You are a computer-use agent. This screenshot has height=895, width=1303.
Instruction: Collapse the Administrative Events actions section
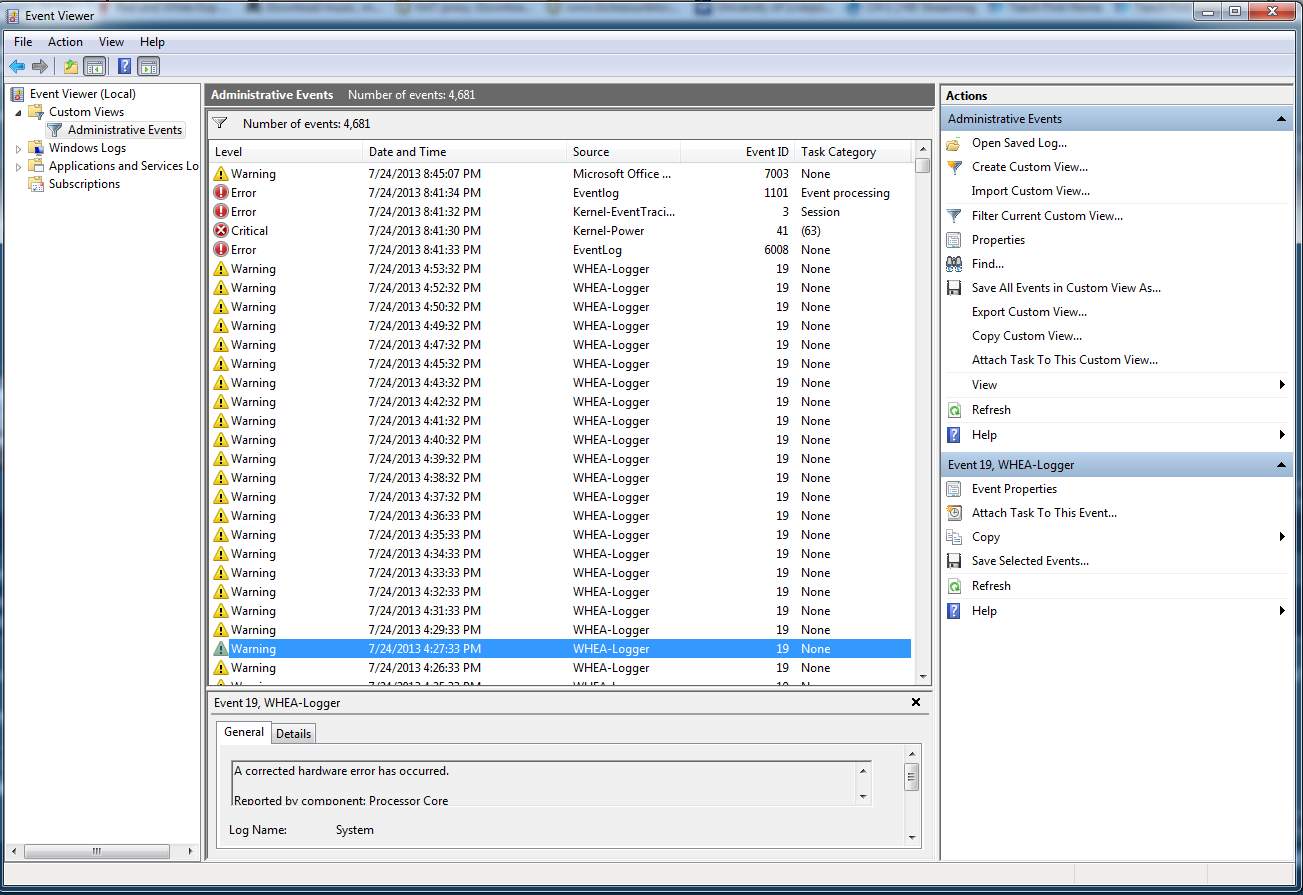(1281, 119)
